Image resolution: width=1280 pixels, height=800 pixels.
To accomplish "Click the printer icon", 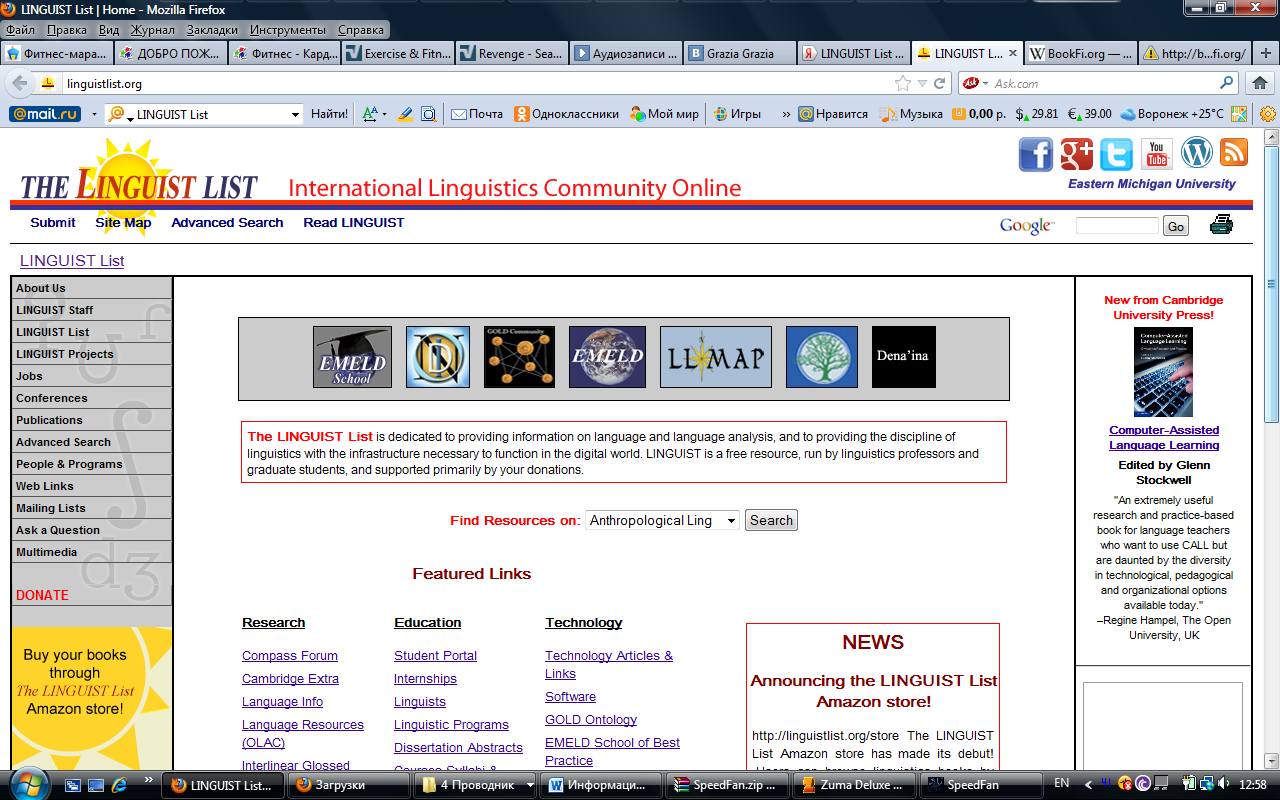I will click(1221, 225).
